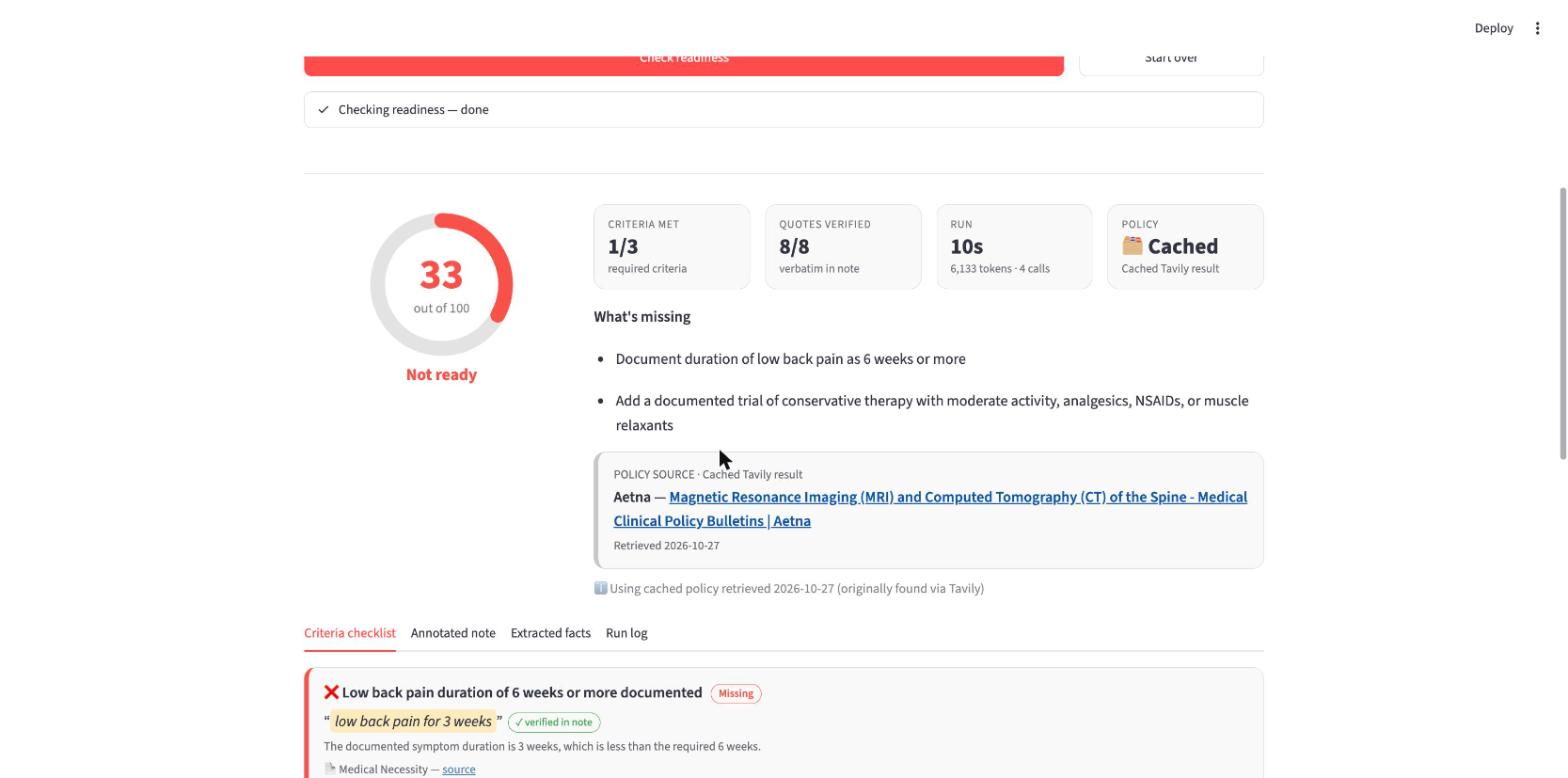Click the Run 10s metrics card
The height and width of the screenshot is (778, 1568).
(x=1014, y=247)
